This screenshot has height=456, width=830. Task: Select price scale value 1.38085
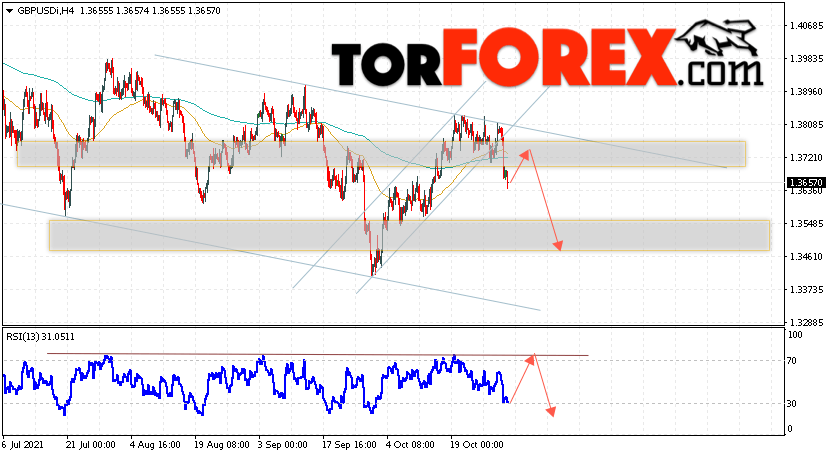coord(806,124)
